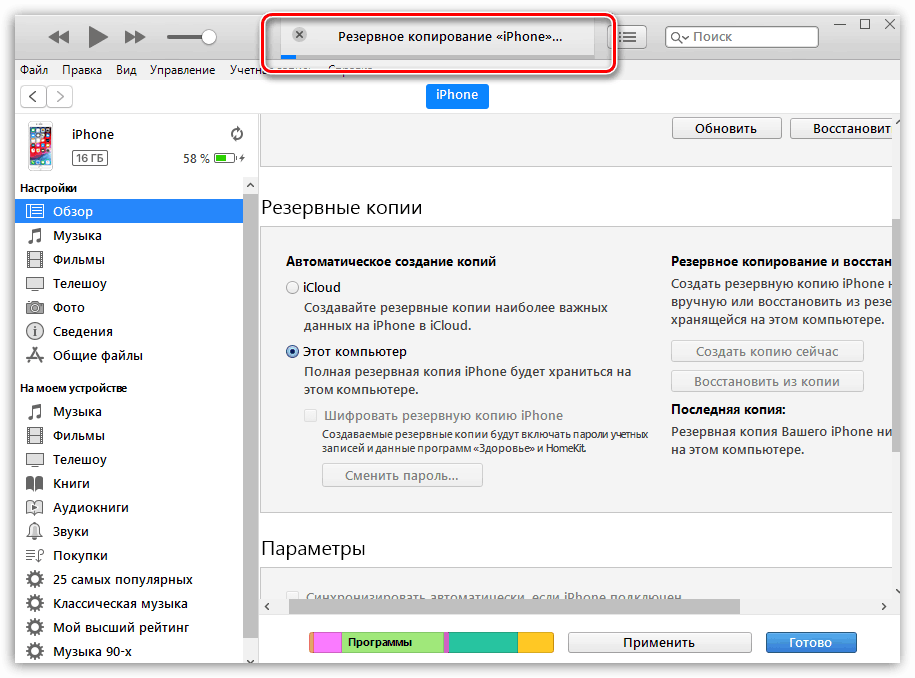This screenshot has height=678, width=915.
Task: Go back with the left arrow
Action: [33, 96]
